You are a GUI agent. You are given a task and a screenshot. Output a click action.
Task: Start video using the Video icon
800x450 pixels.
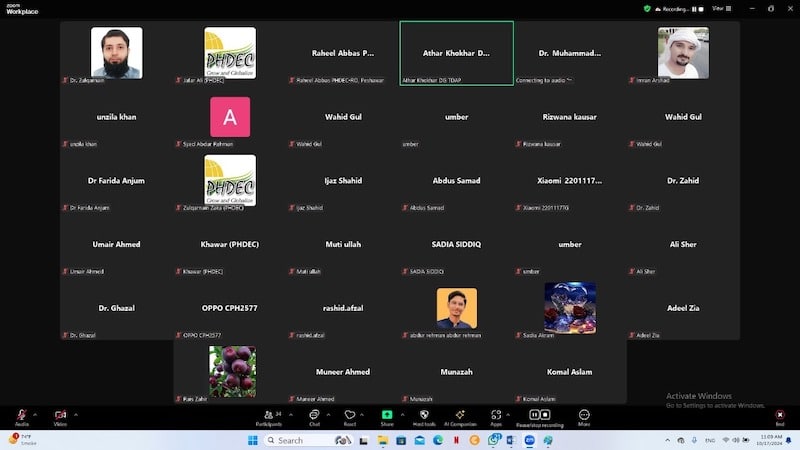60,415
